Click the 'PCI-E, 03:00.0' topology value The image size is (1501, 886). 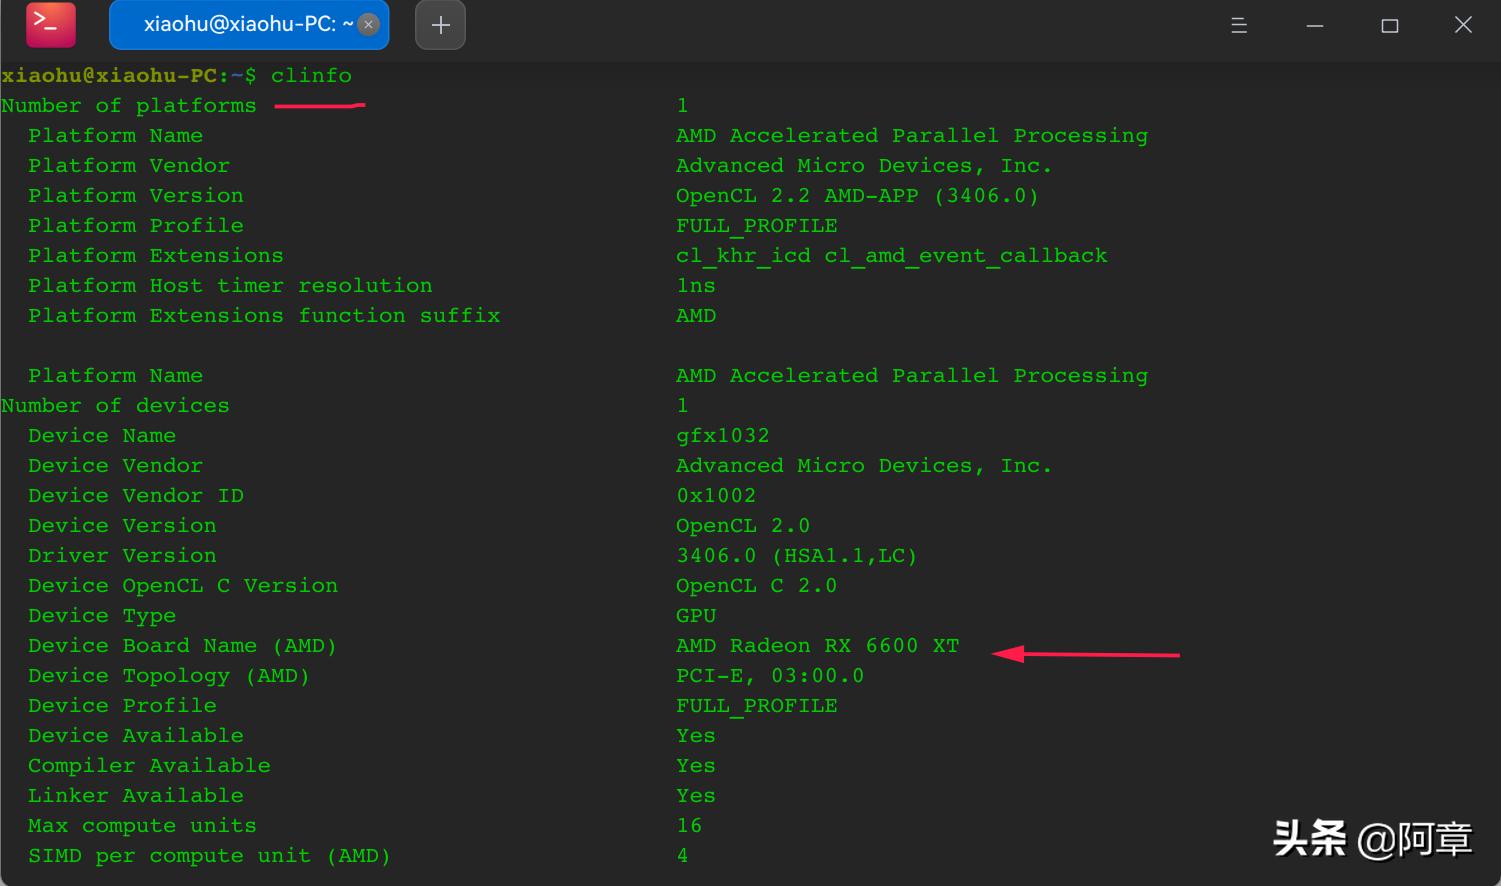[769, 676]
